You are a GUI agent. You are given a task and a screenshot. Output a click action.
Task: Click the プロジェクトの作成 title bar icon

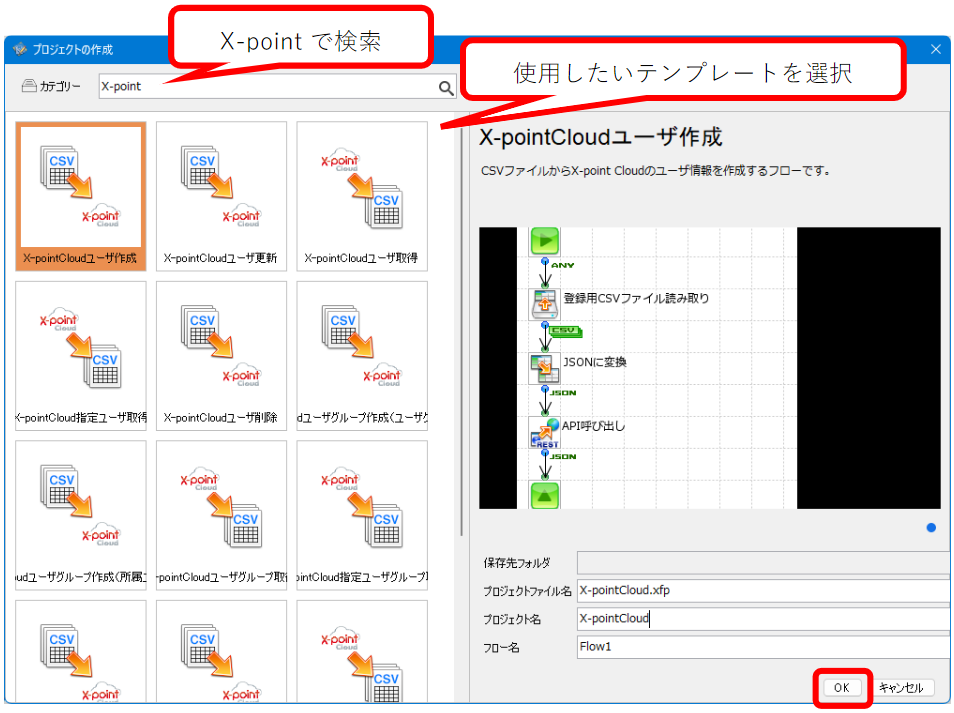(20, 49)
